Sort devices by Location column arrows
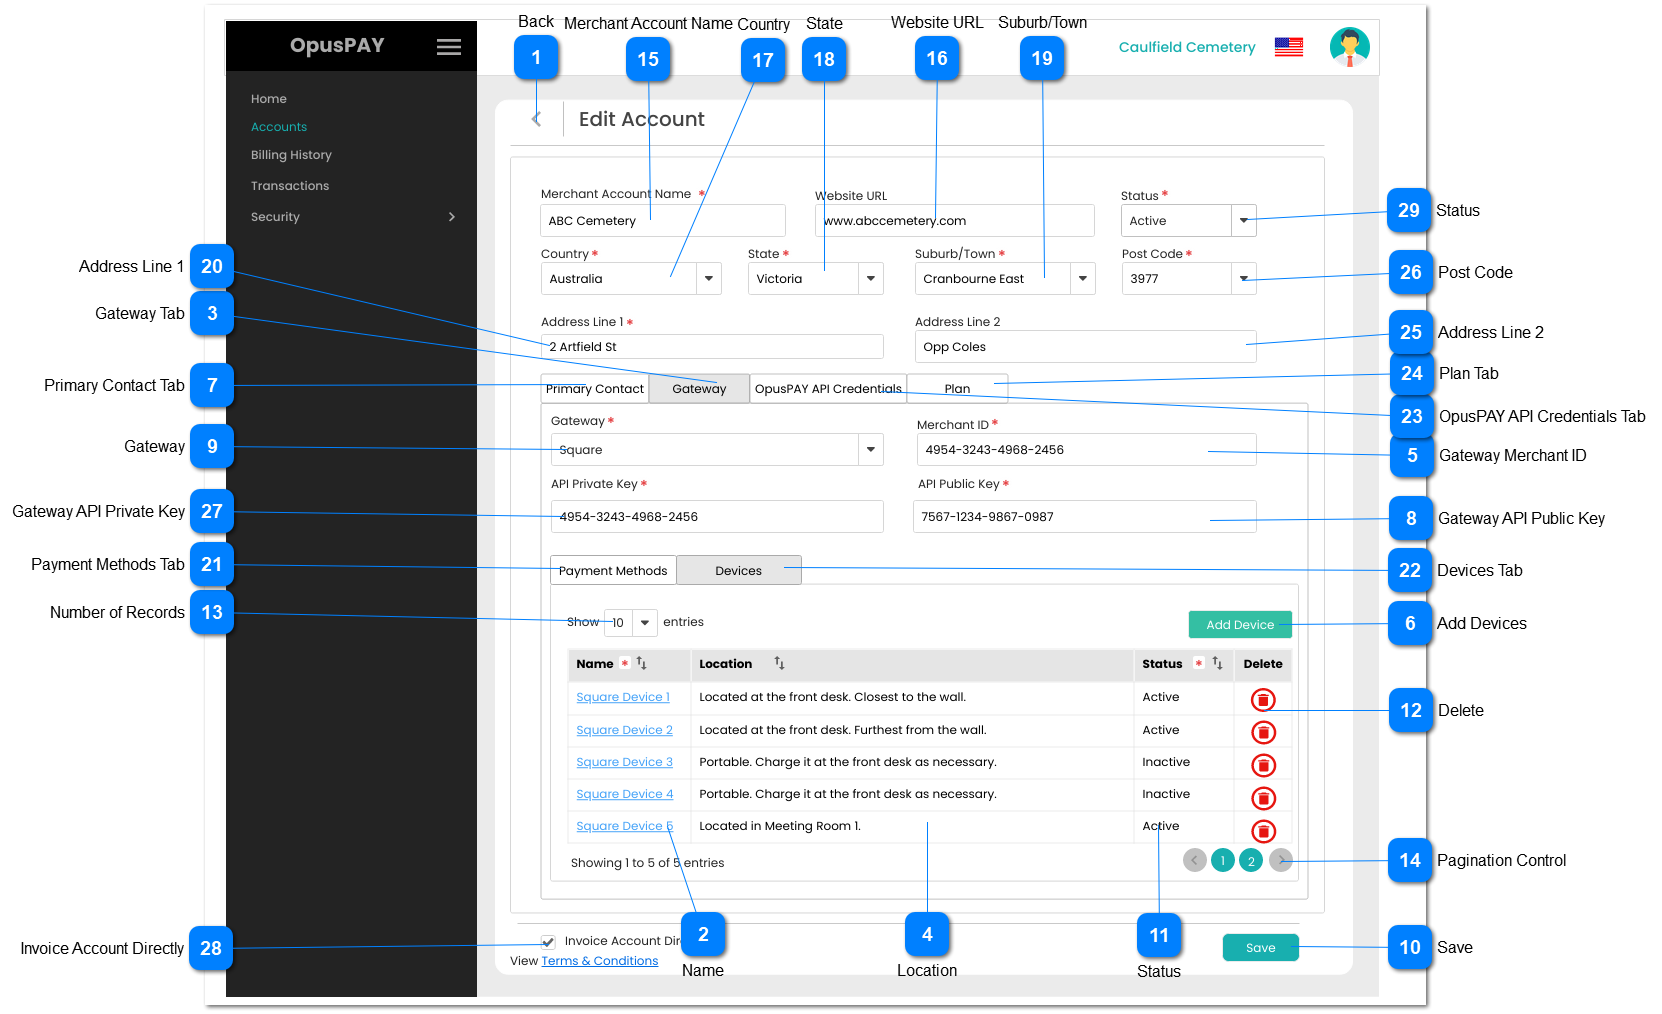1662x1014 pixels. pyautogui.click(x=779, y=663)
